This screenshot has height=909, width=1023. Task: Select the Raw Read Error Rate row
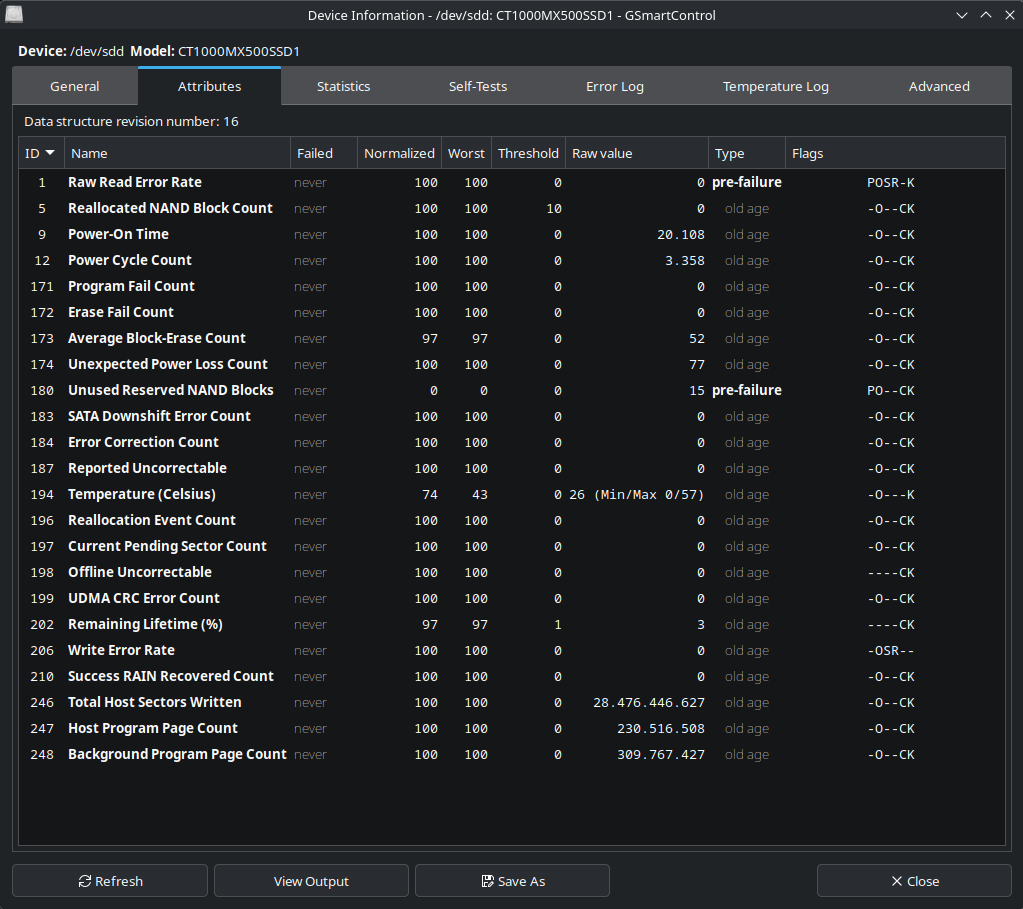(x=512, y=182)
